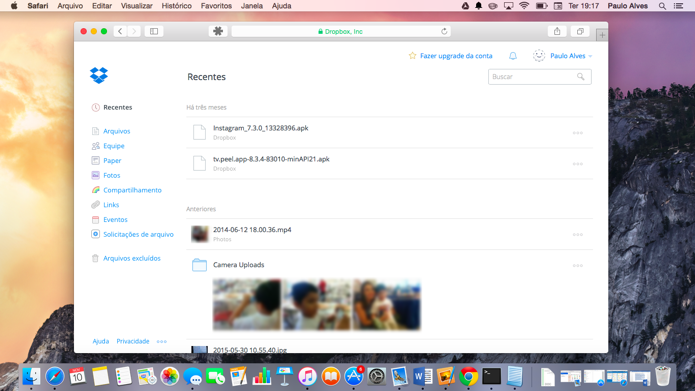Go back in Safari
695x391 pixels.
pos(120,31)
